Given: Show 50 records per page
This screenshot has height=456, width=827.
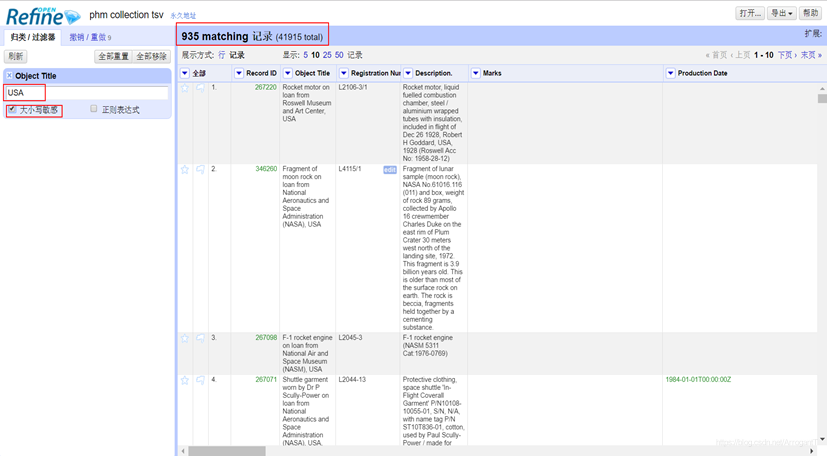Looking at the screenshot, I should 339,55.
